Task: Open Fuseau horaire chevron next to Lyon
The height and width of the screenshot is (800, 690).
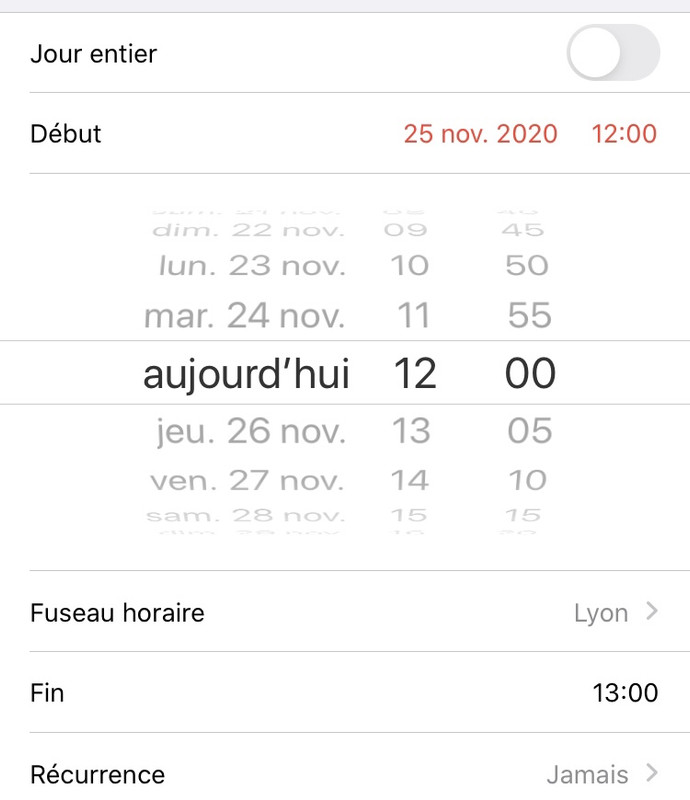Action: tap(652, 611)
